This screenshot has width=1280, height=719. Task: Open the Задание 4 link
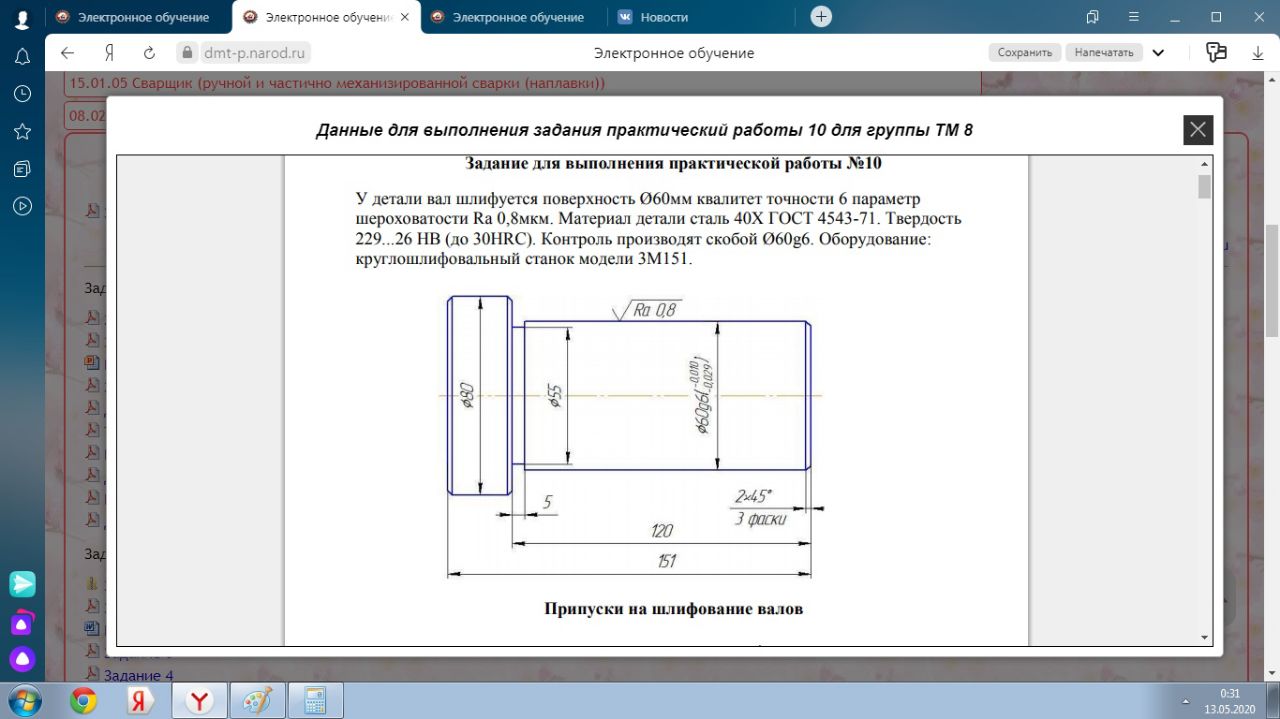[x=138, y=676]
